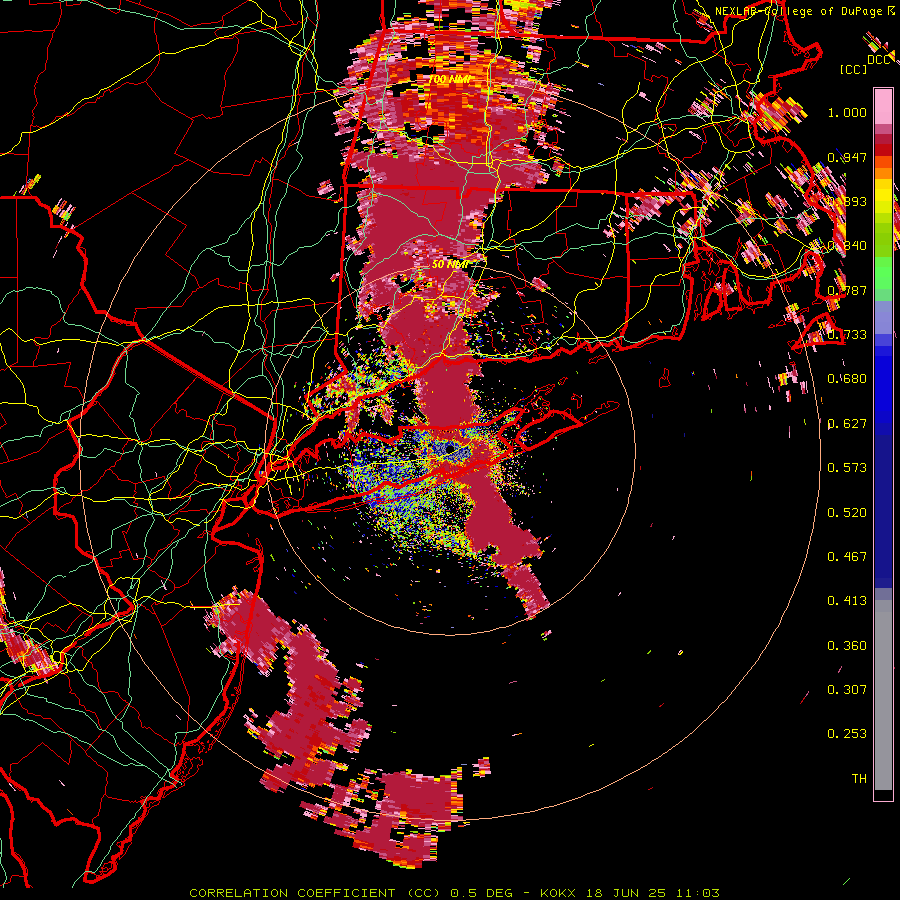Click the [CC] legend heading
900x900 pixels.
854,69
